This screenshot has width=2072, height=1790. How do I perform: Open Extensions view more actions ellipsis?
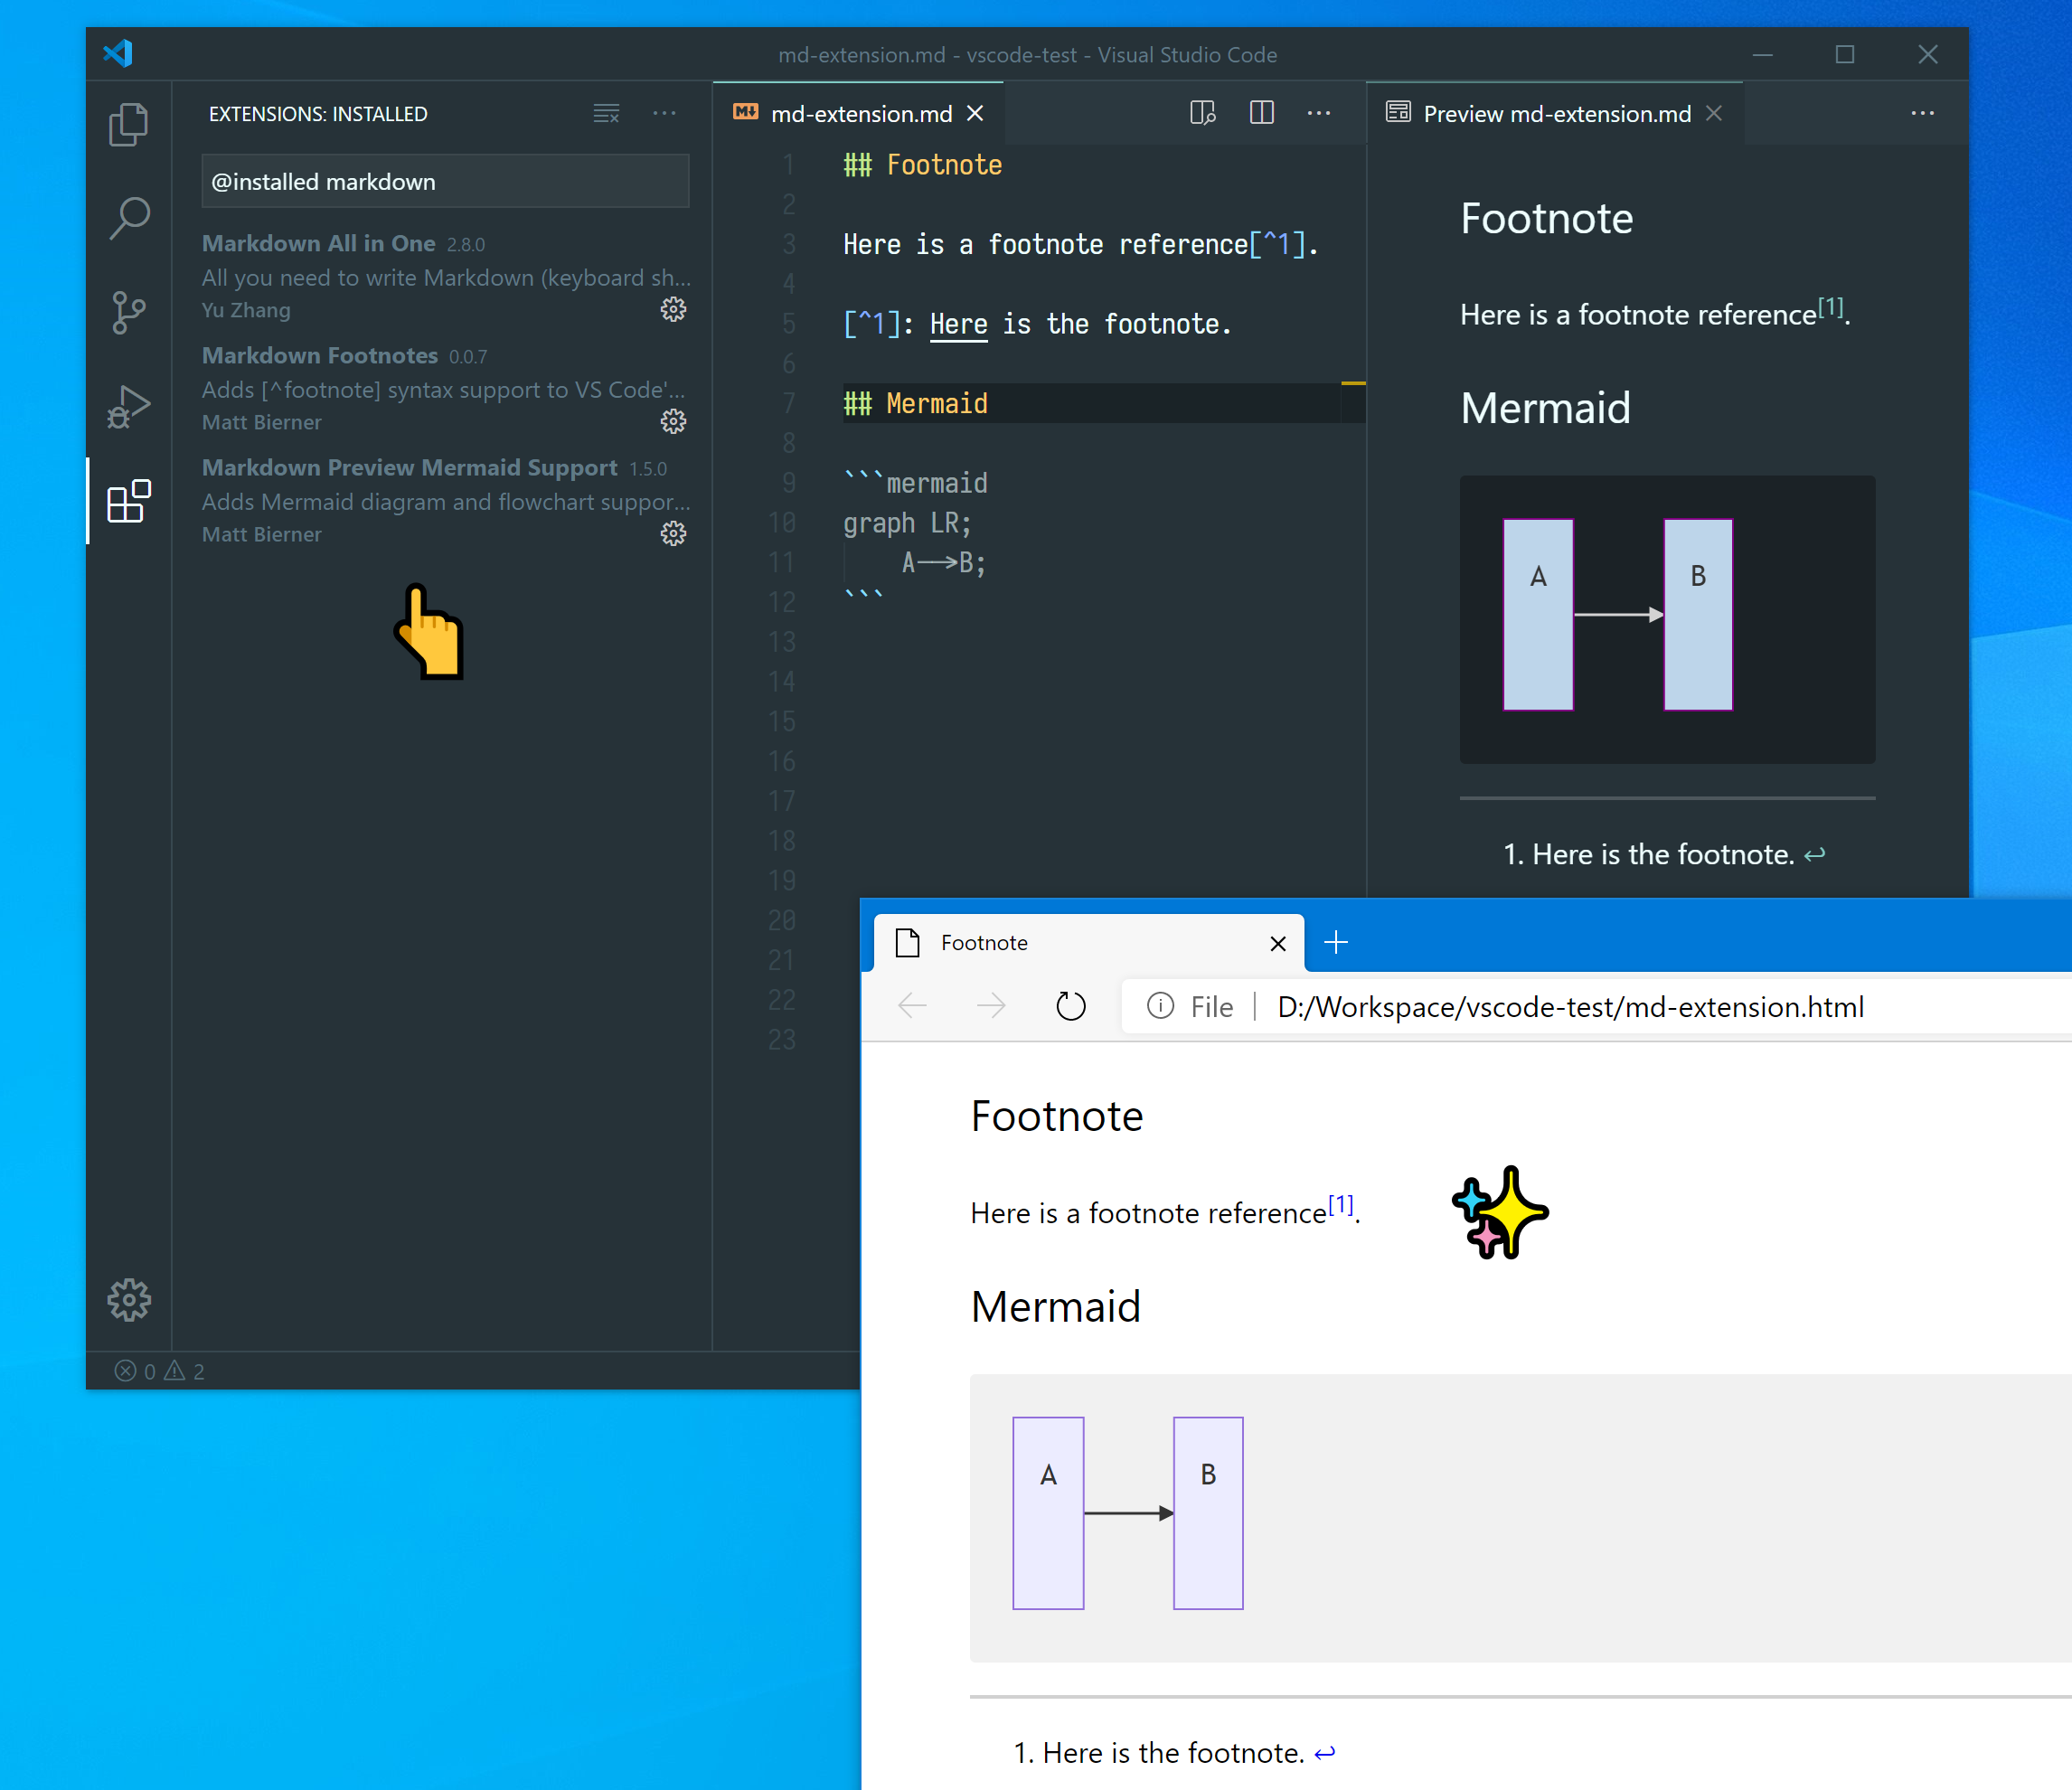coord(664,114)
